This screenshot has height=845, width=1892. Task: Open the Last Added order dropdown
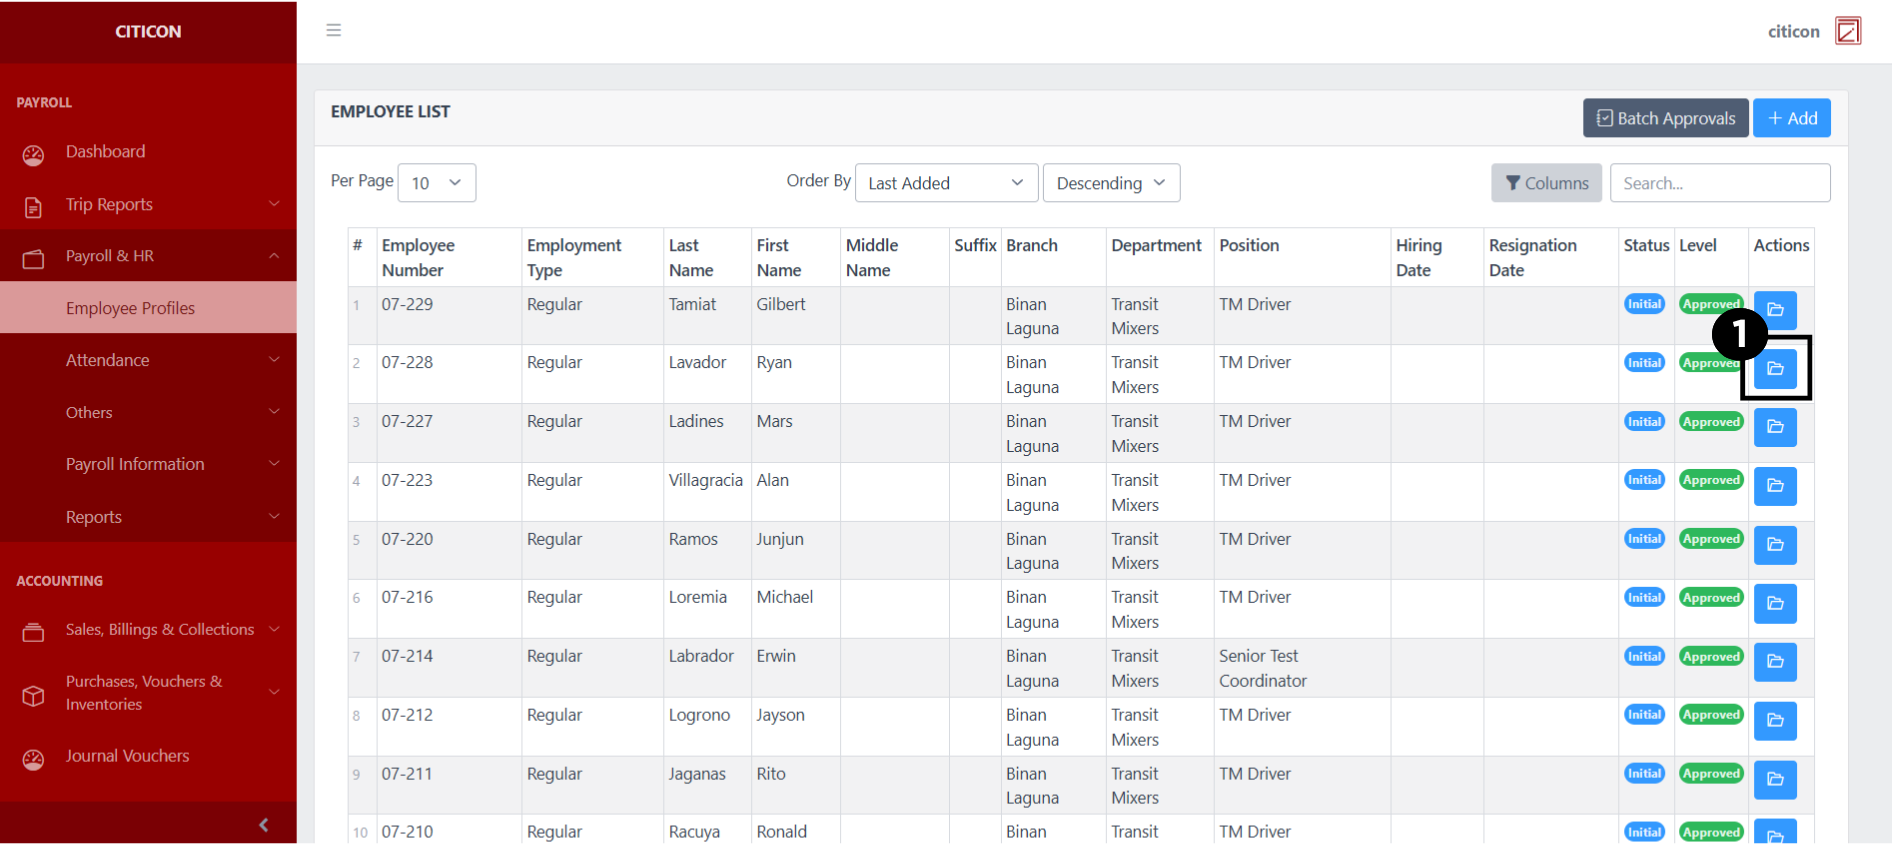click(x=945, y=183)
